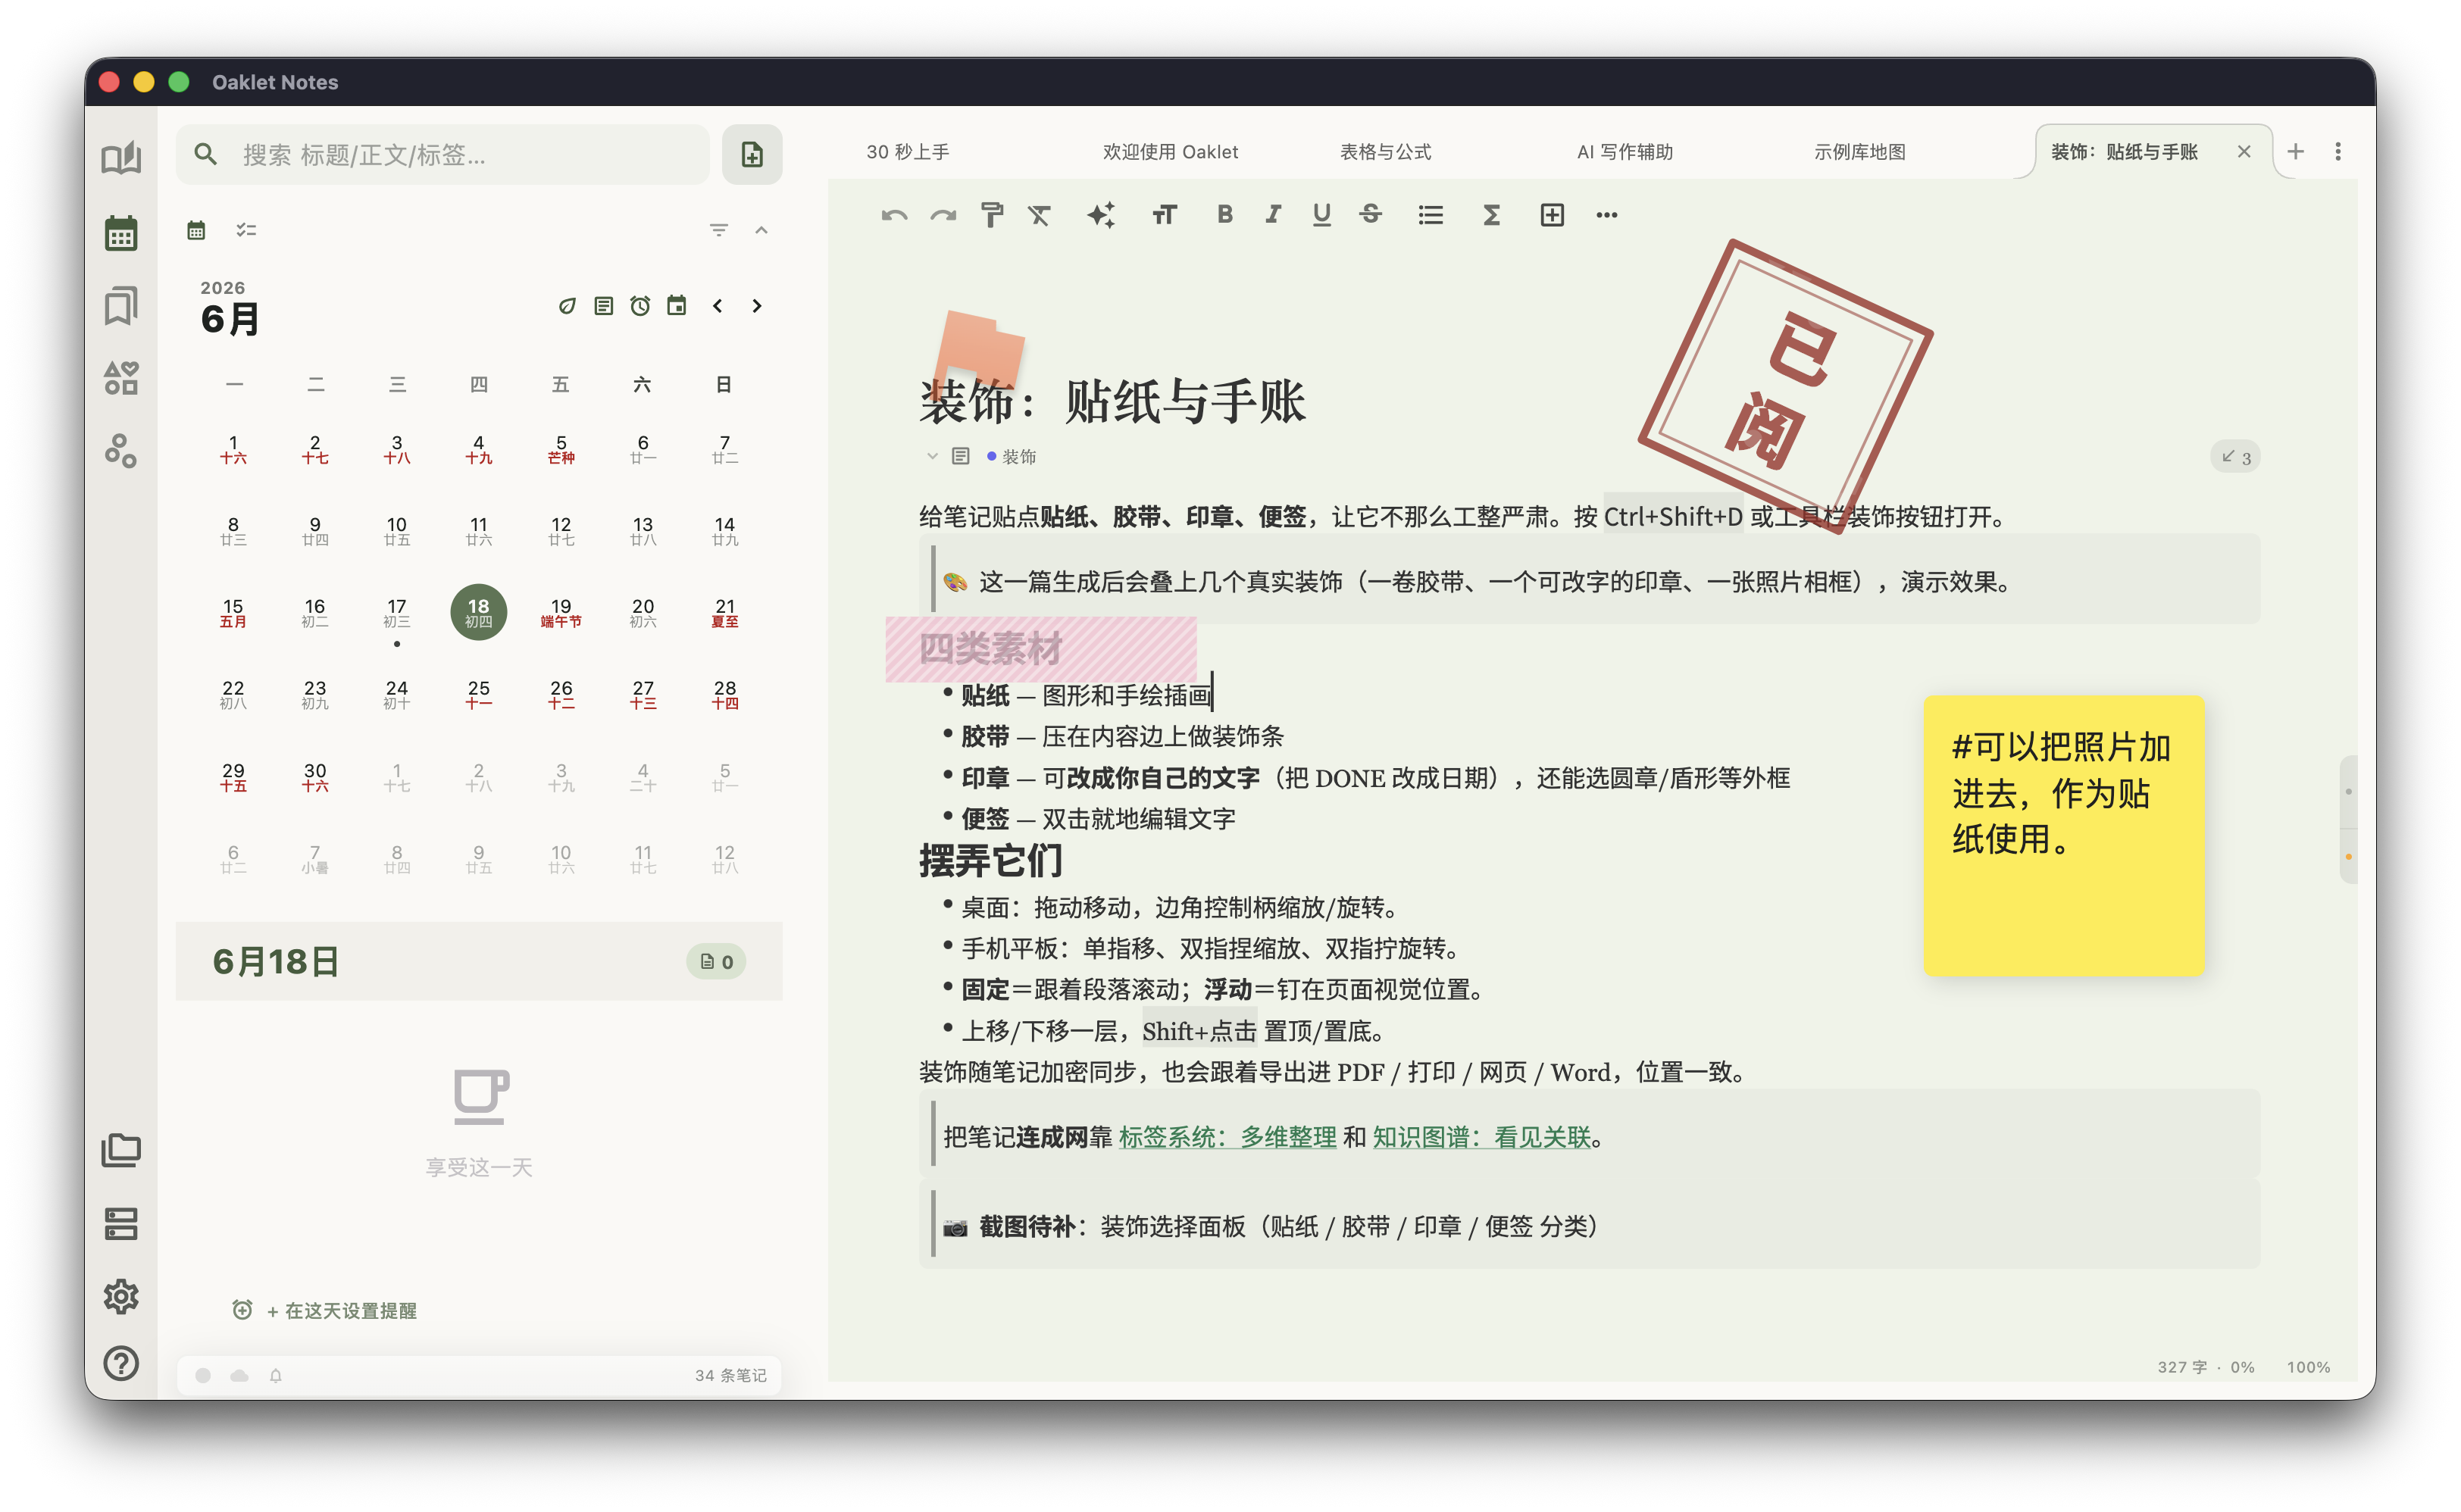Open the knowledge graph sidebar icon
The width and height of the screenshot is (2461, 1512).
point(121,451)
